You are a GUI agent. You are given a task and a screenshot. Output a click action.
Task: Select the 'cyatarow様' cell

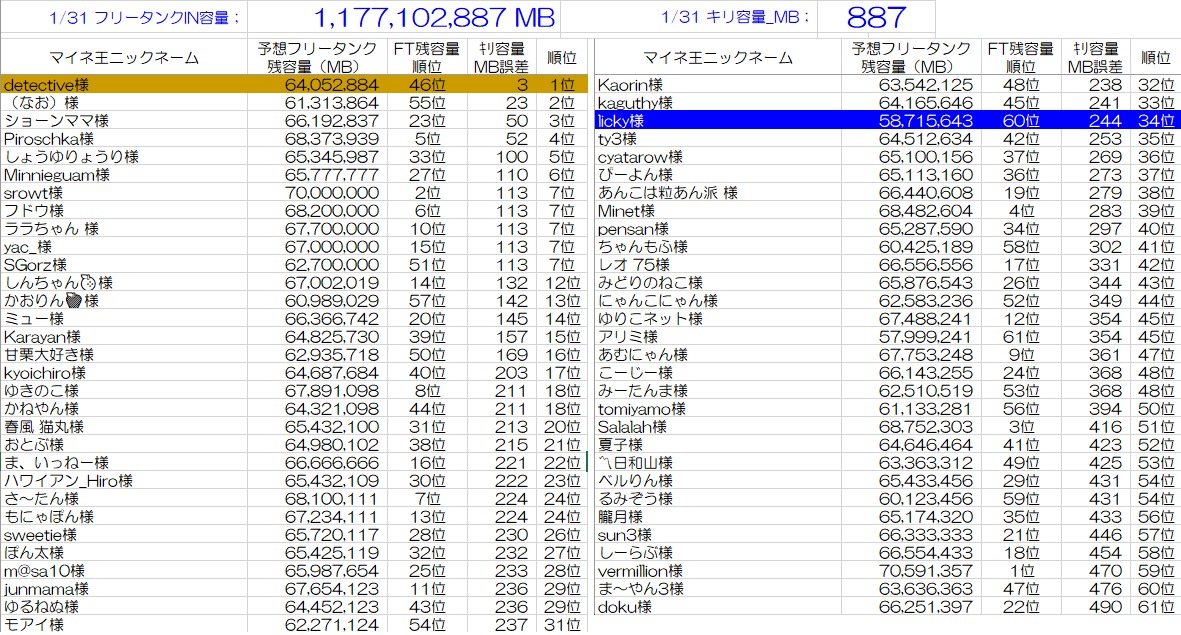(x=718, y=157)
